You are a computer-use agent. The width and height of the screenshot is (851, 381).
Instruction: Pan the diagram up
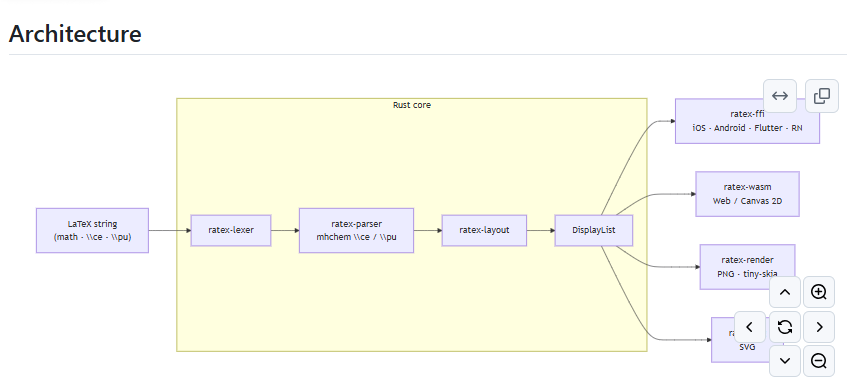tap(785, 292)
